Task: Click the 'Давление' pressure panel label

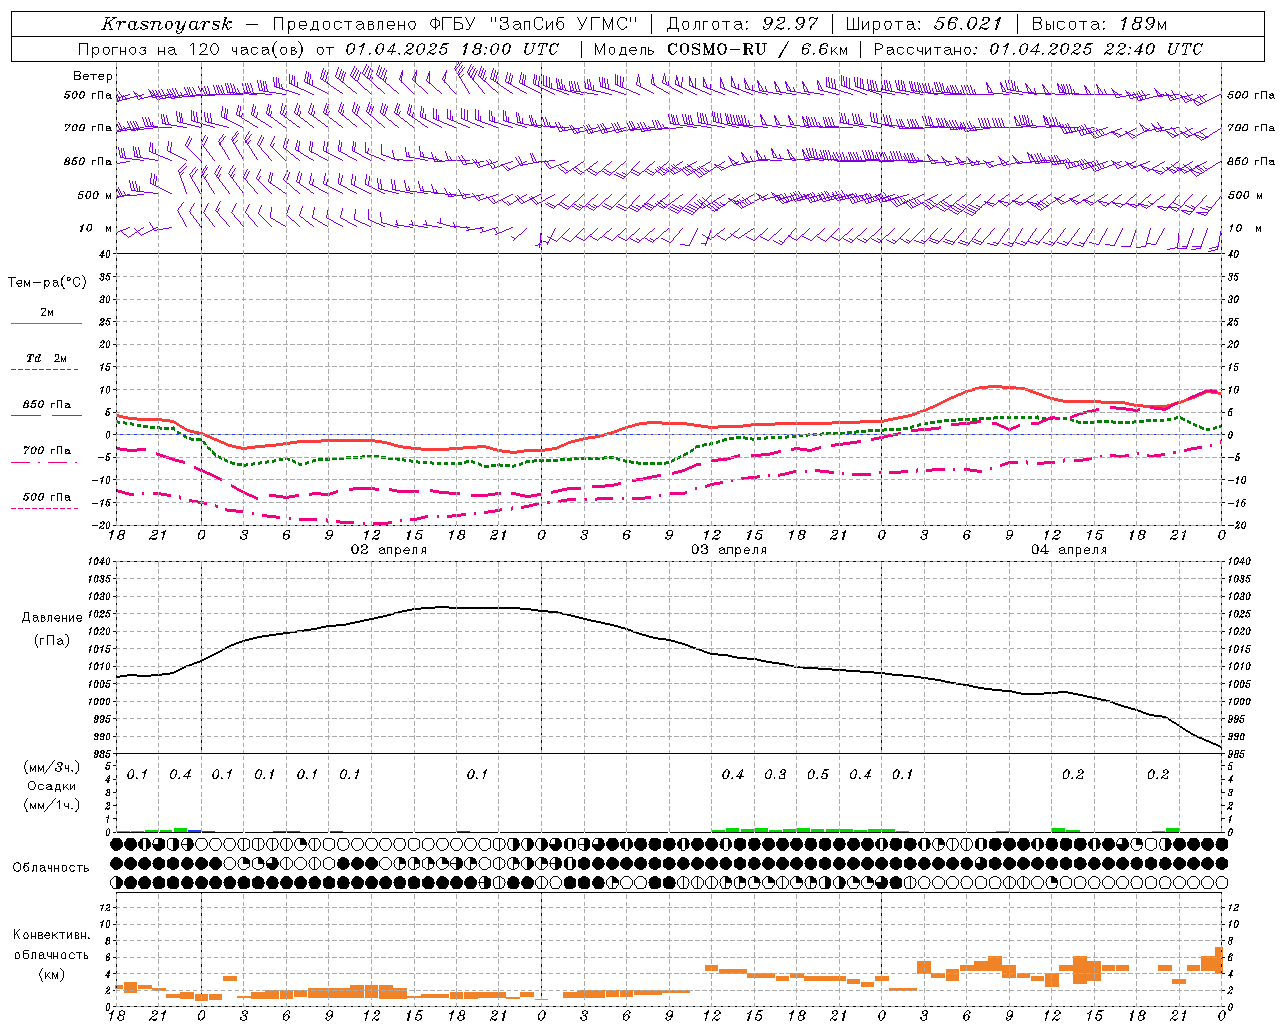Action: (52, 618)
